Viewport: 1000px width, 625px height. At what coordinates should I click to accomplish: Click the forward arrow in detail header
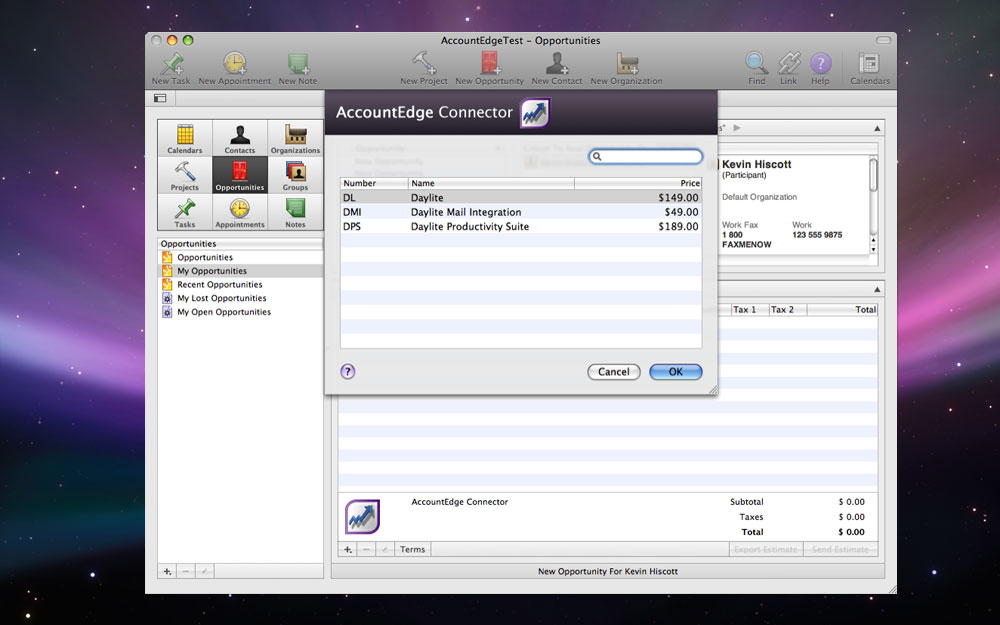coord(737,128)
